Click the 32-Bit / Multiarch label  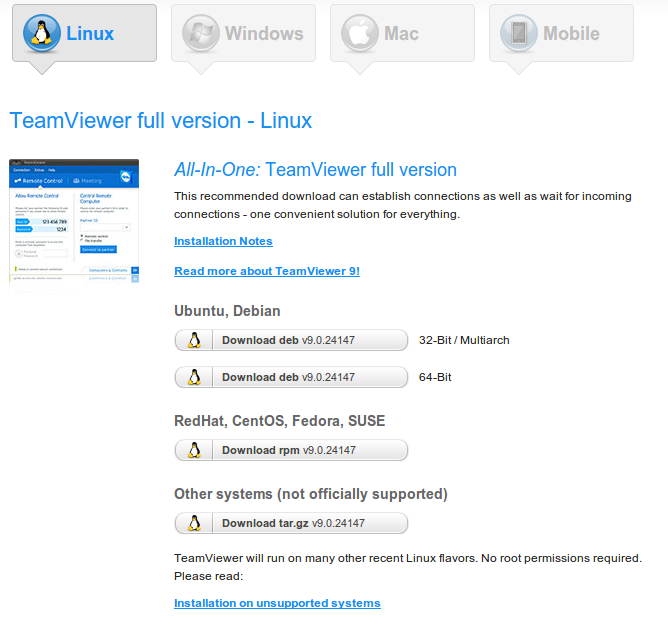(464, 340)
